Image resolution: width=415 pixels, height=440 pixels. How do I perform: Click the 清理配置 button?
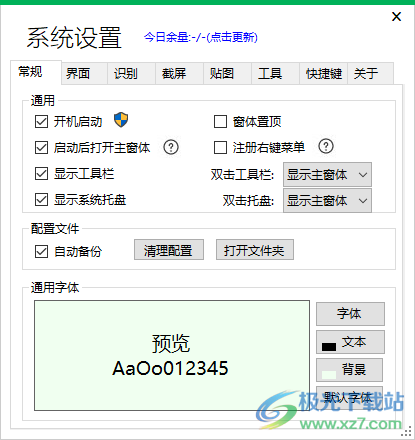(x=169, y=249)
